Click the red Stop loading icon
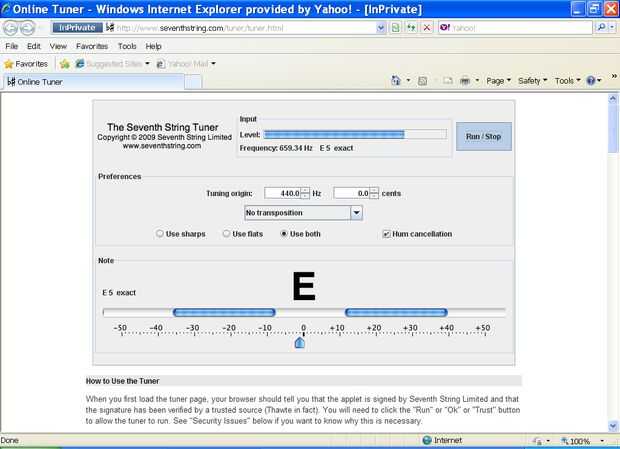The width and height of the screenshot is (620, 449). pos(427,28)
